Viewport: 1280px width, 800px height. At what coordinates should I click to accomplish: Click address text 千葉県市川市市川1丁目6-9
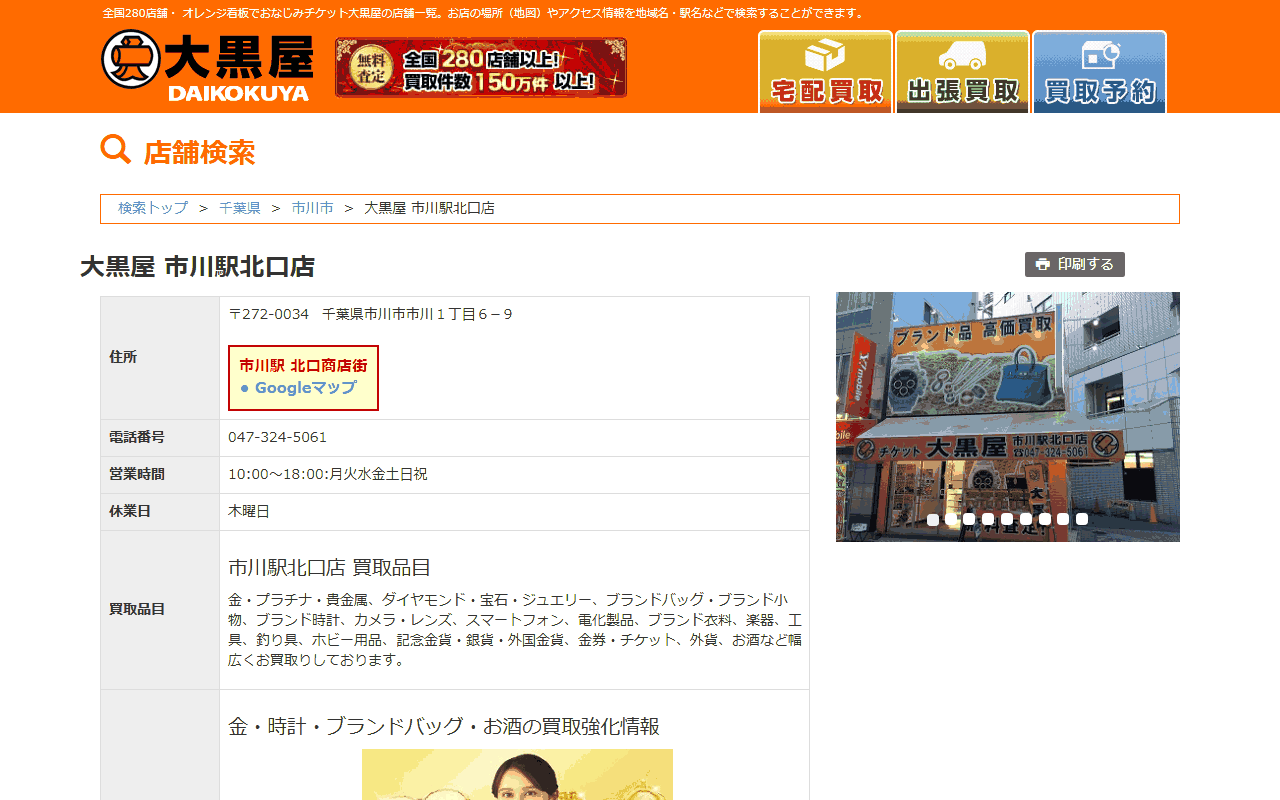tap(417, 314)
